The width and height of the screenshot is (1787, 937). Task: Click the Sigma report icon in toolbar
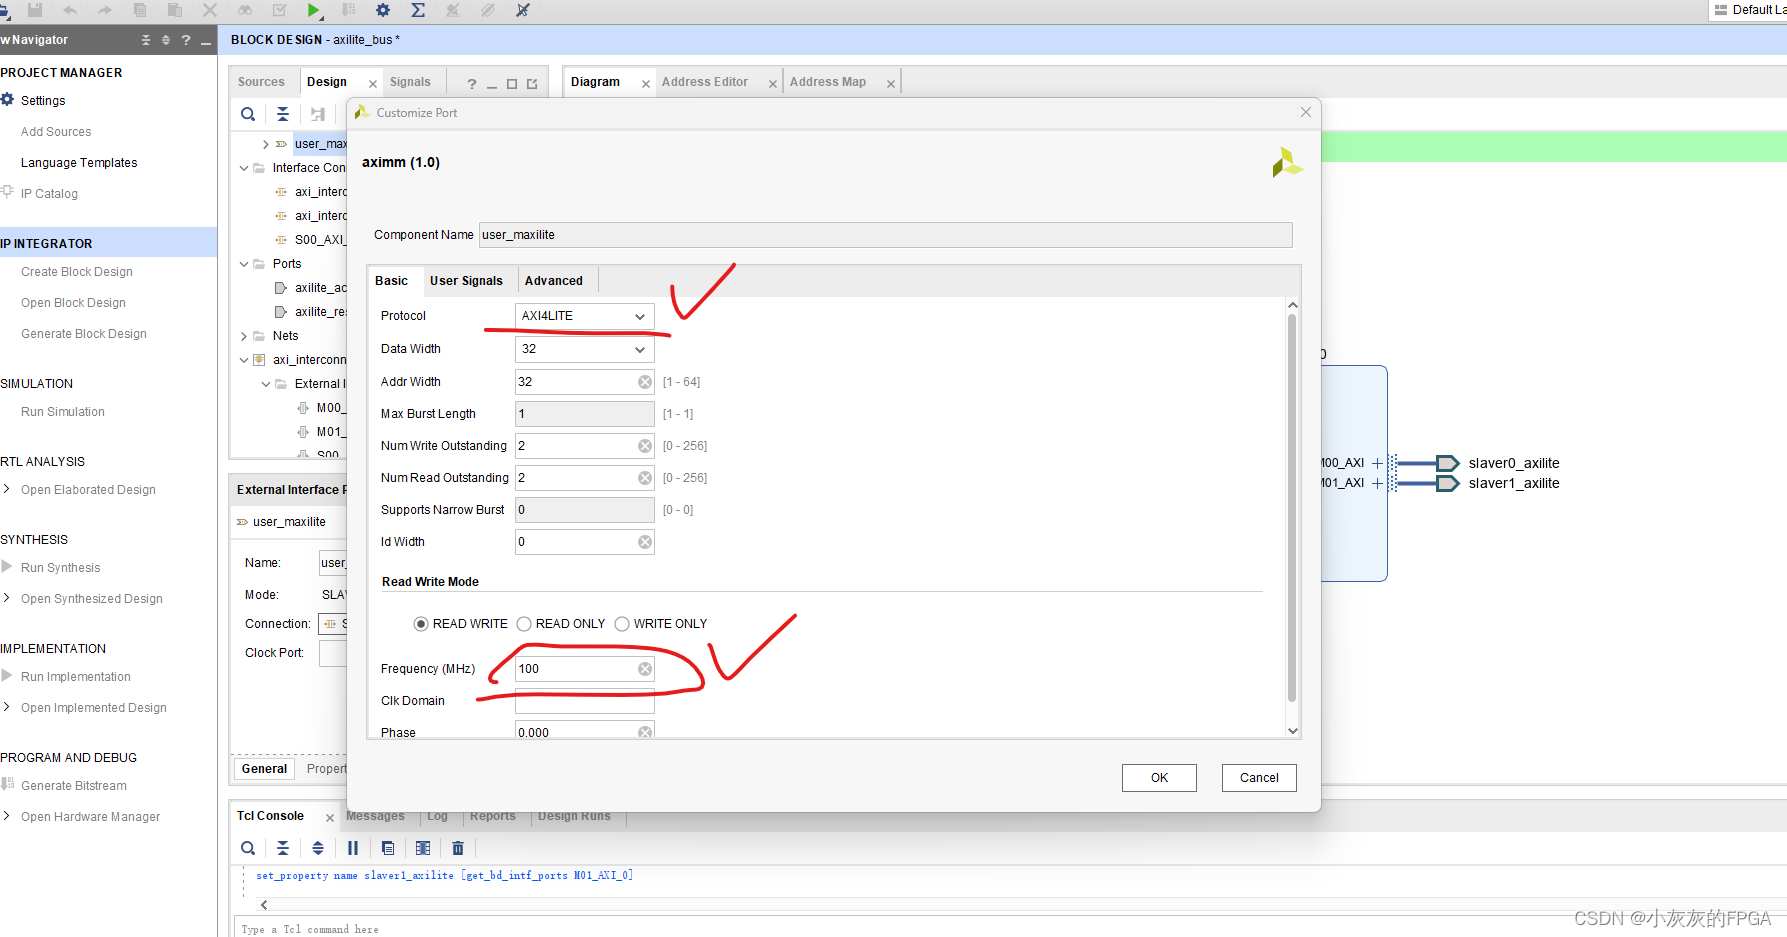(x=418, y=10)
